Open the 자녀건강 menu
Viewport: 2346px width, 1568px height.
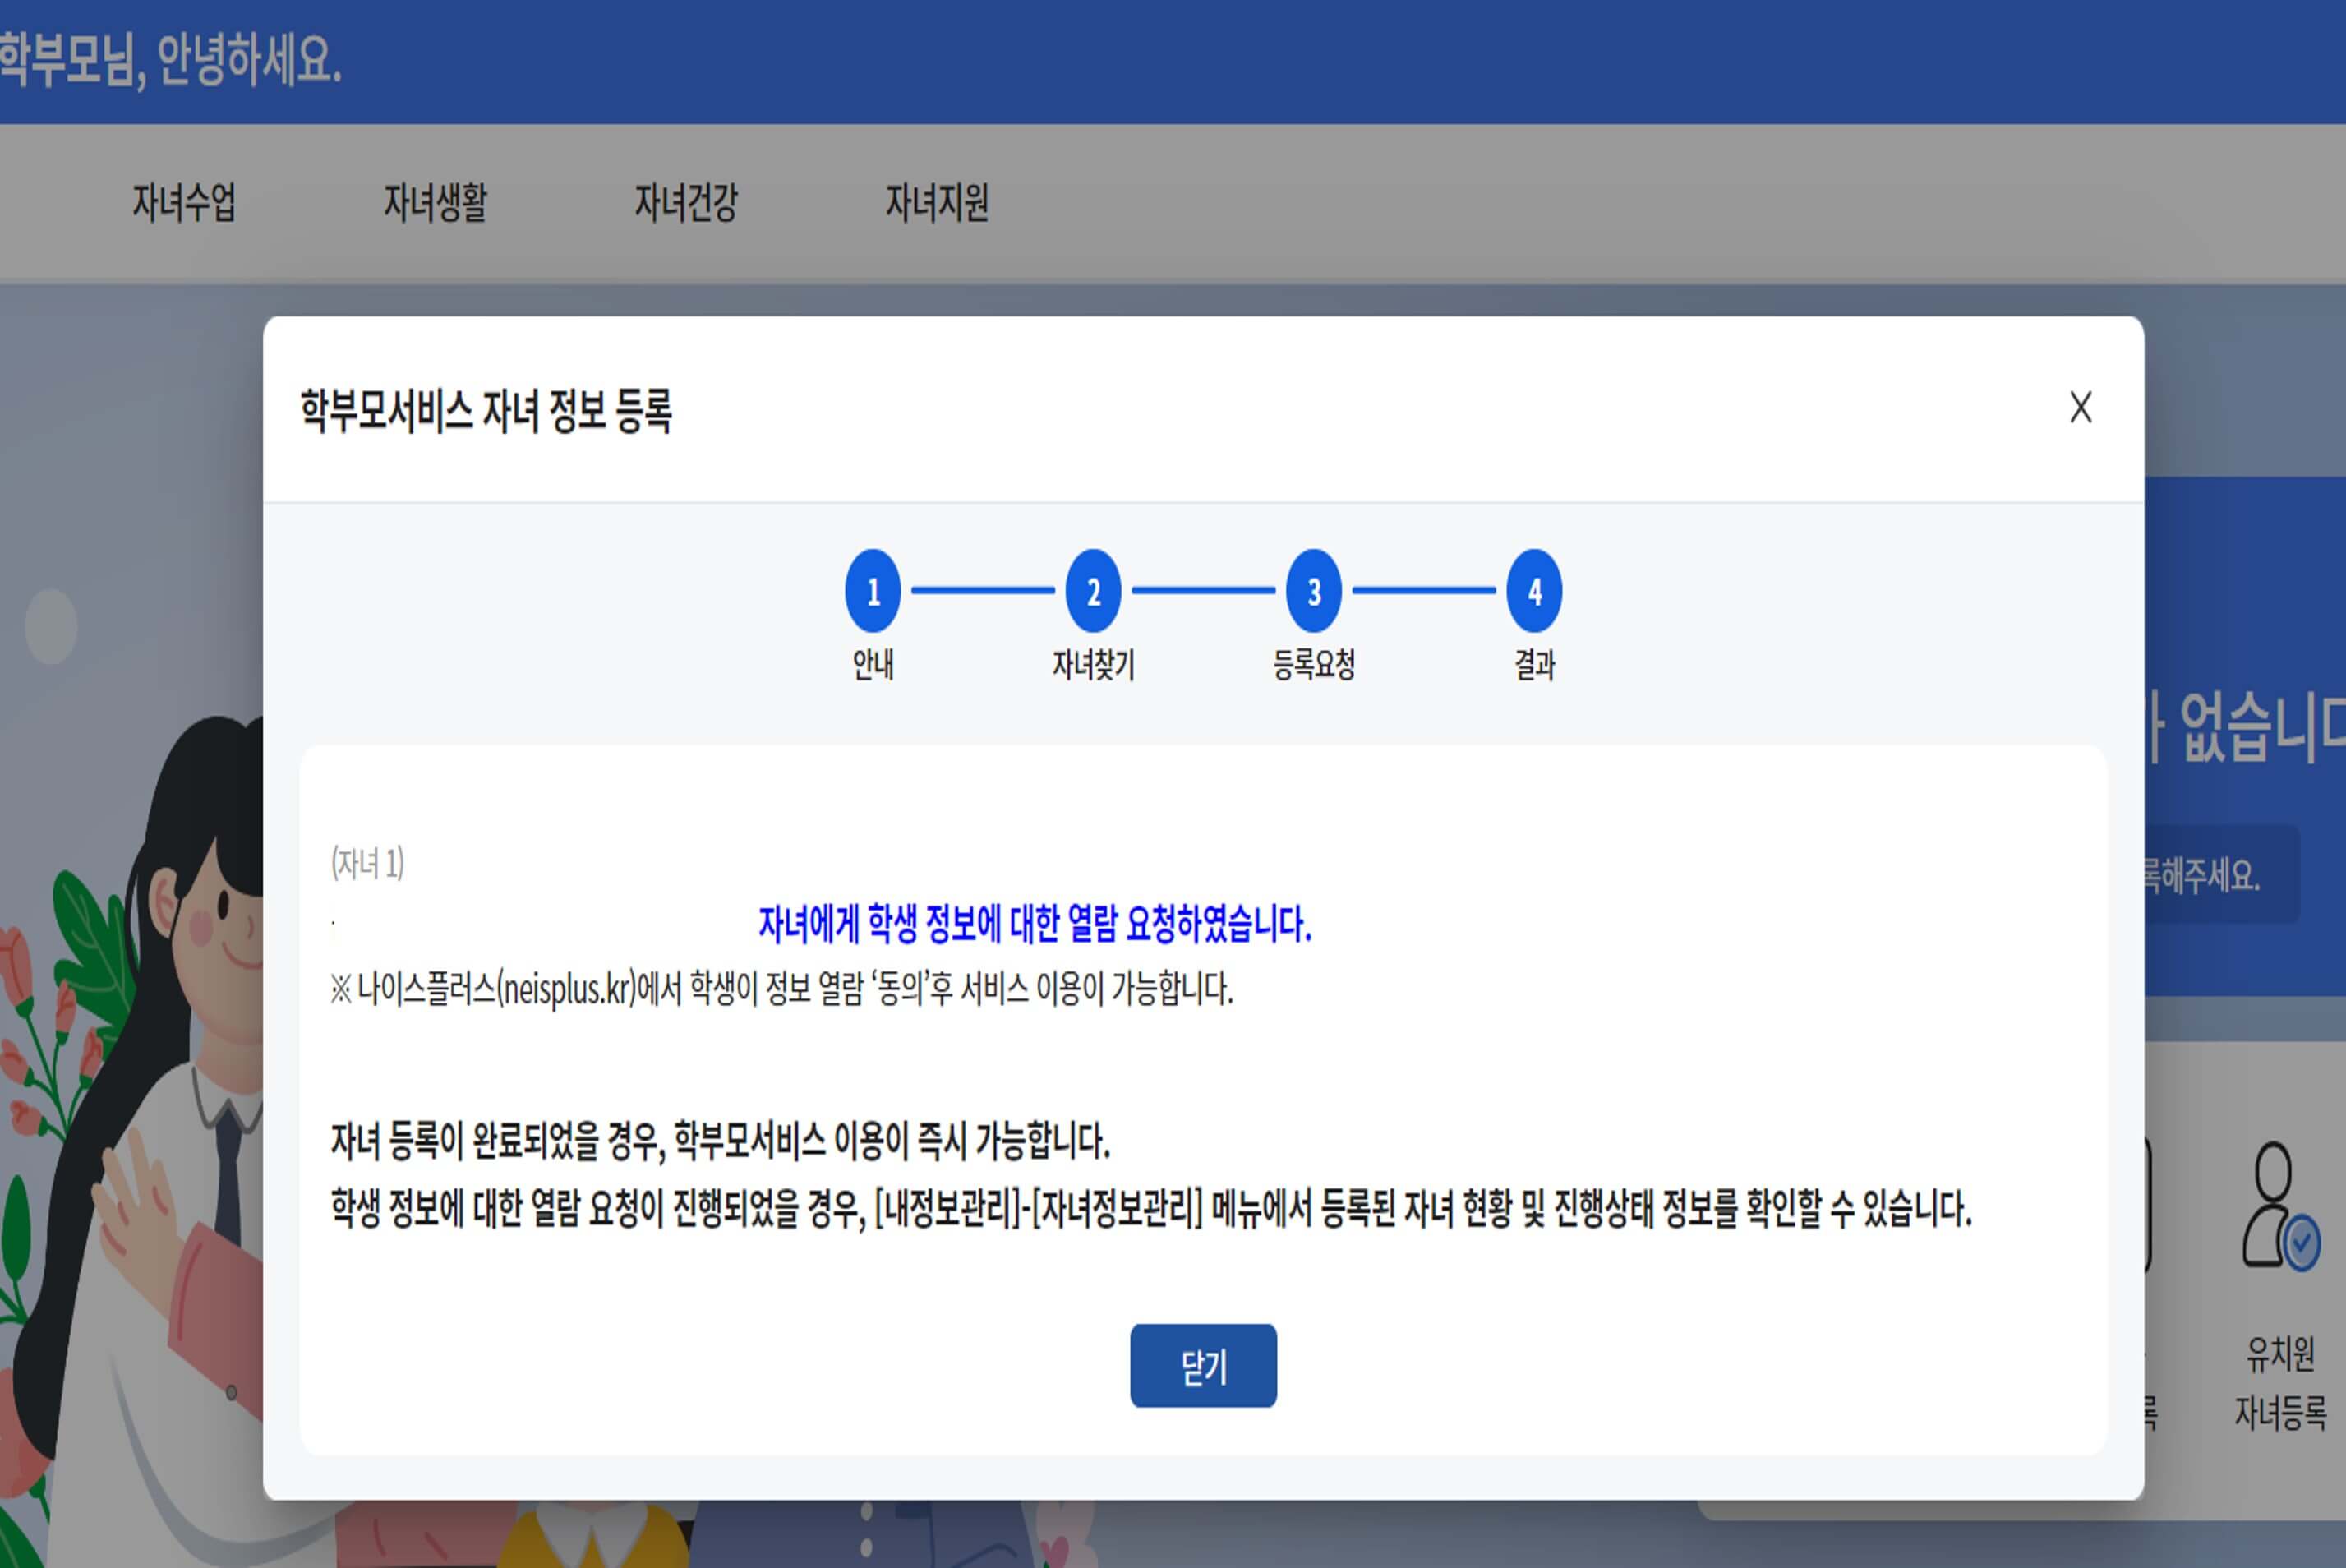pyautogui.click(x=686, y=202)
